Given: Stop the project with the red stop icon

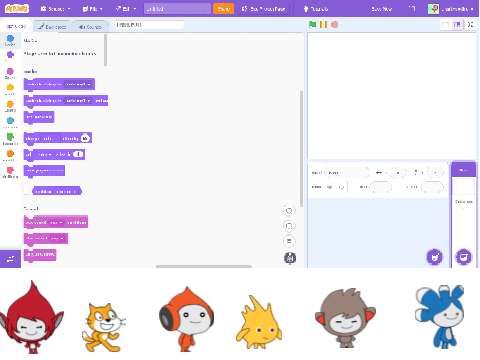Looking at the screenshot, I should click(x=335, y=24).
